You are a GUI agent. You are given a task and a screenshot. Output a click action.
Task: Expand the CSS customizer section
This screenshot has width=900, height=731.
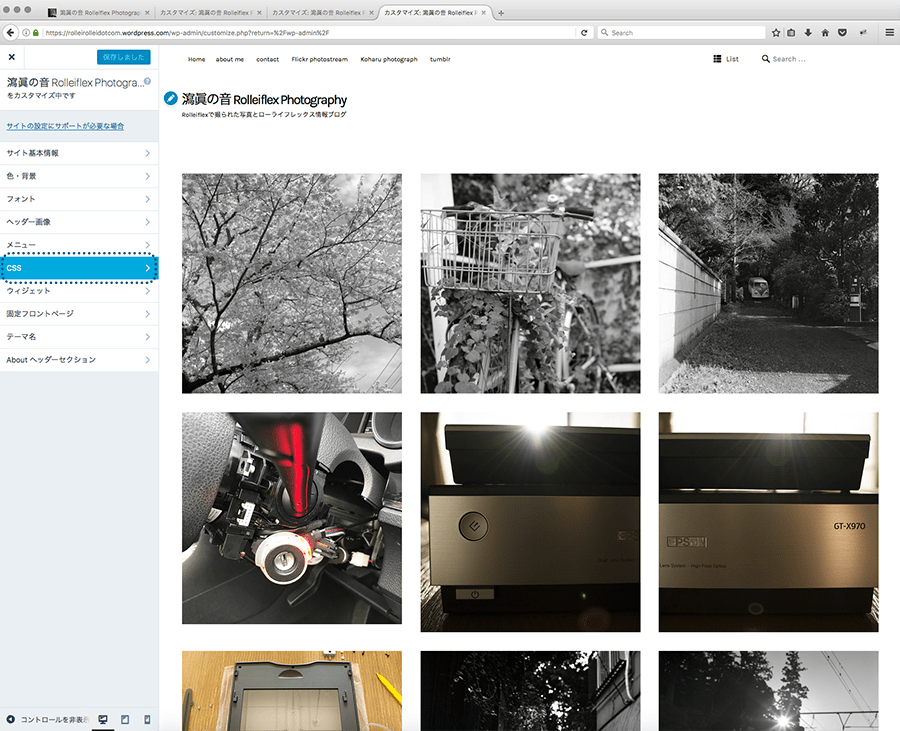tap(78, 268)
